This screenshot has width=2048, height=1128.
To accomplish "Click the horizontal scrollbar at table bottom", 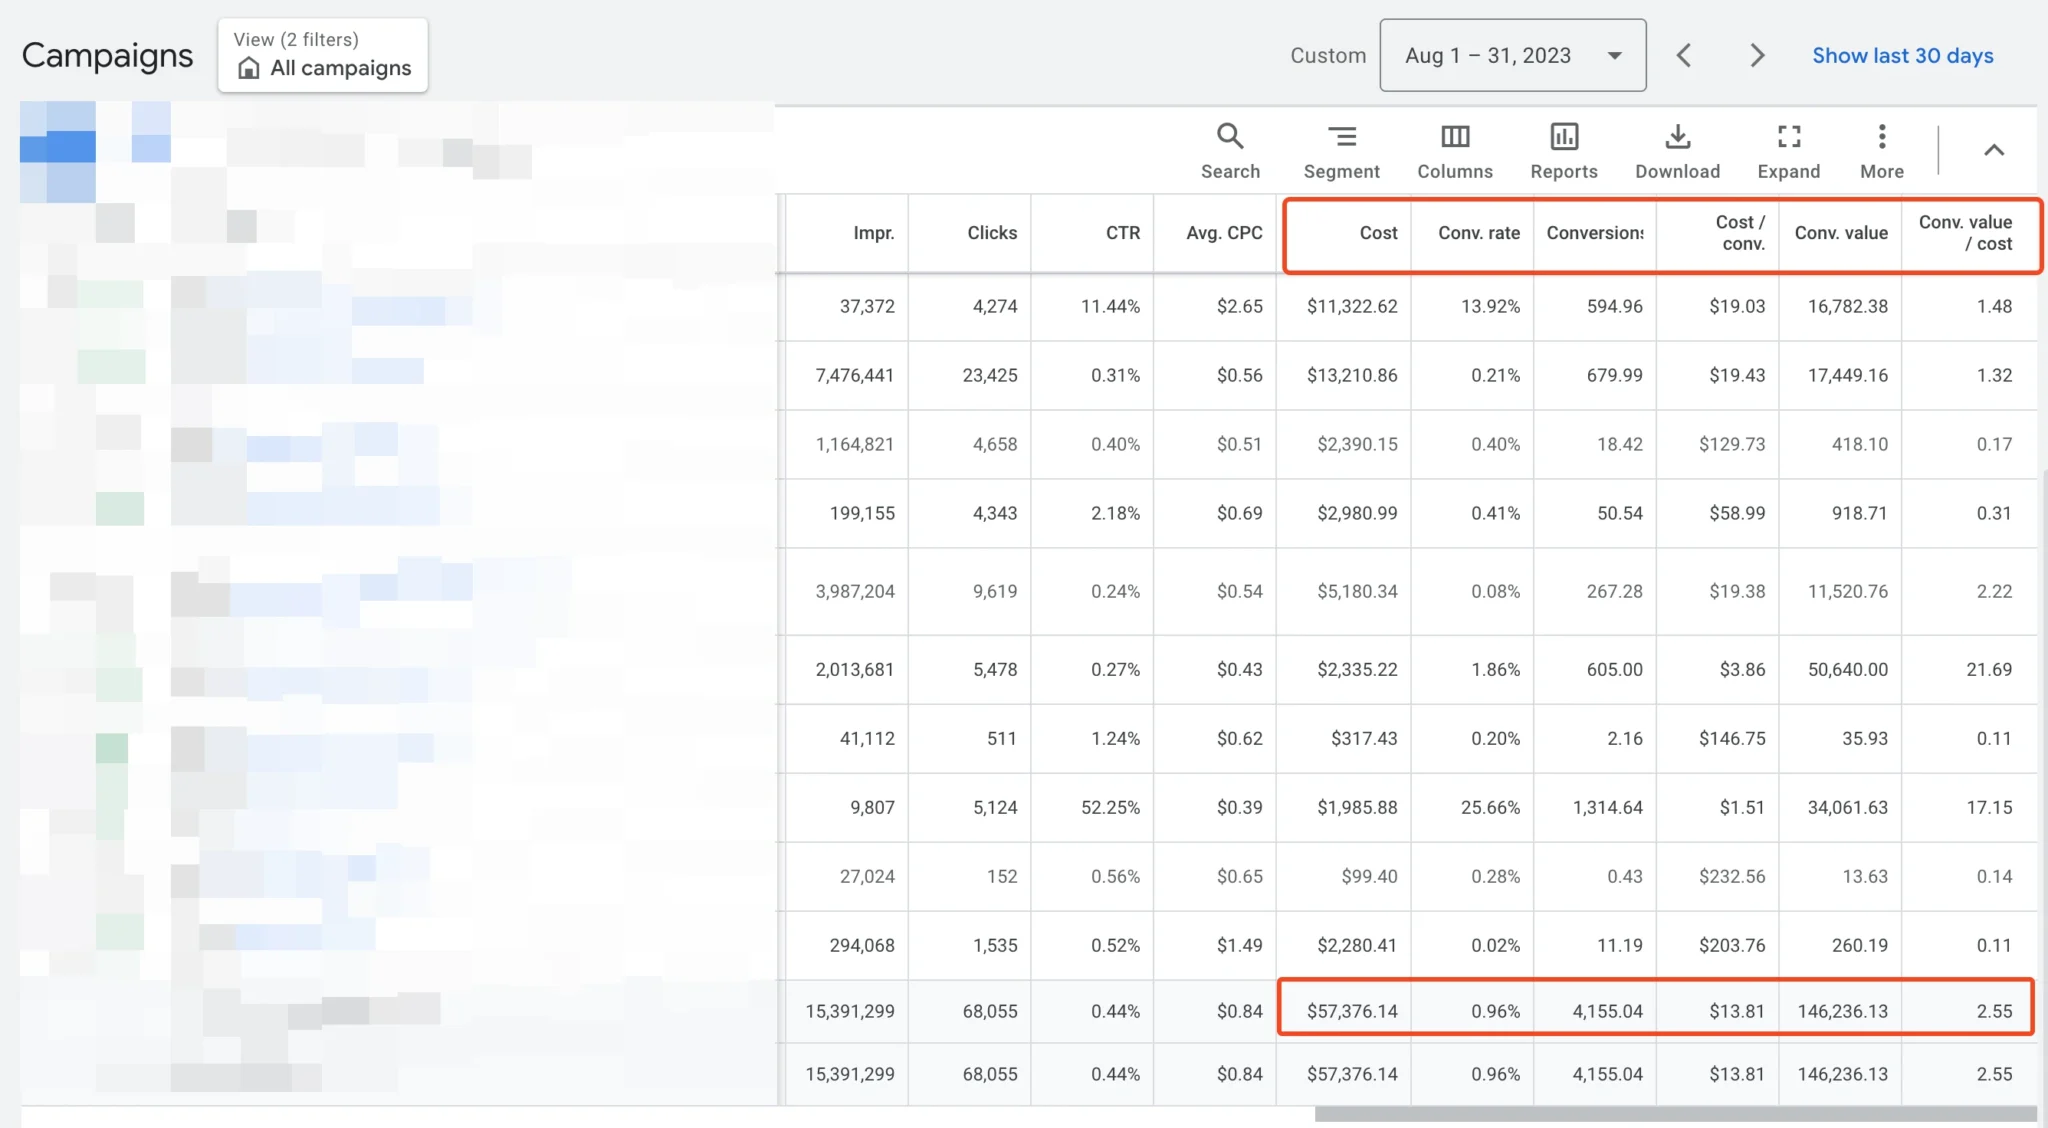I will pyautogui.click(x=1675, y=1114).
